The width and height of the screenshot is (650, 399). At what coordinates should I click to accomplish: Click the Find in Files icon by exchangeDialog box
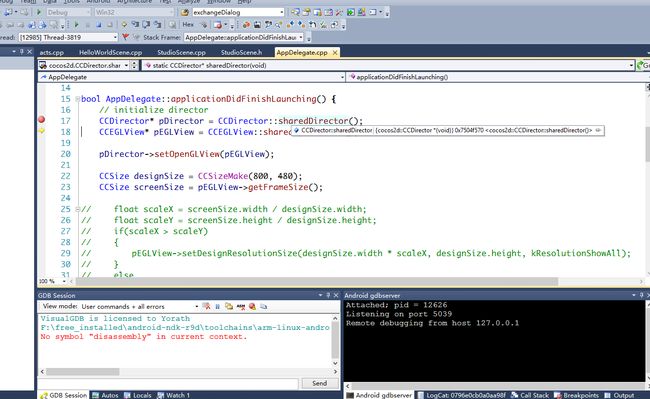[185, 12]
